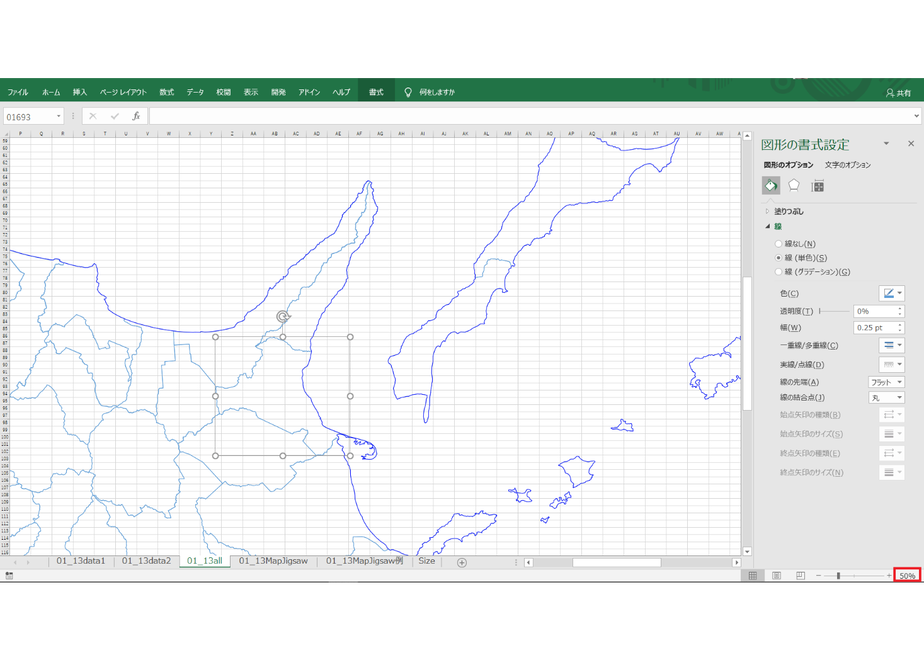Switch to Page Break Preview icon
Viewport: 924px width, 660px height.
pyautogui.click(x=800, y=575)
